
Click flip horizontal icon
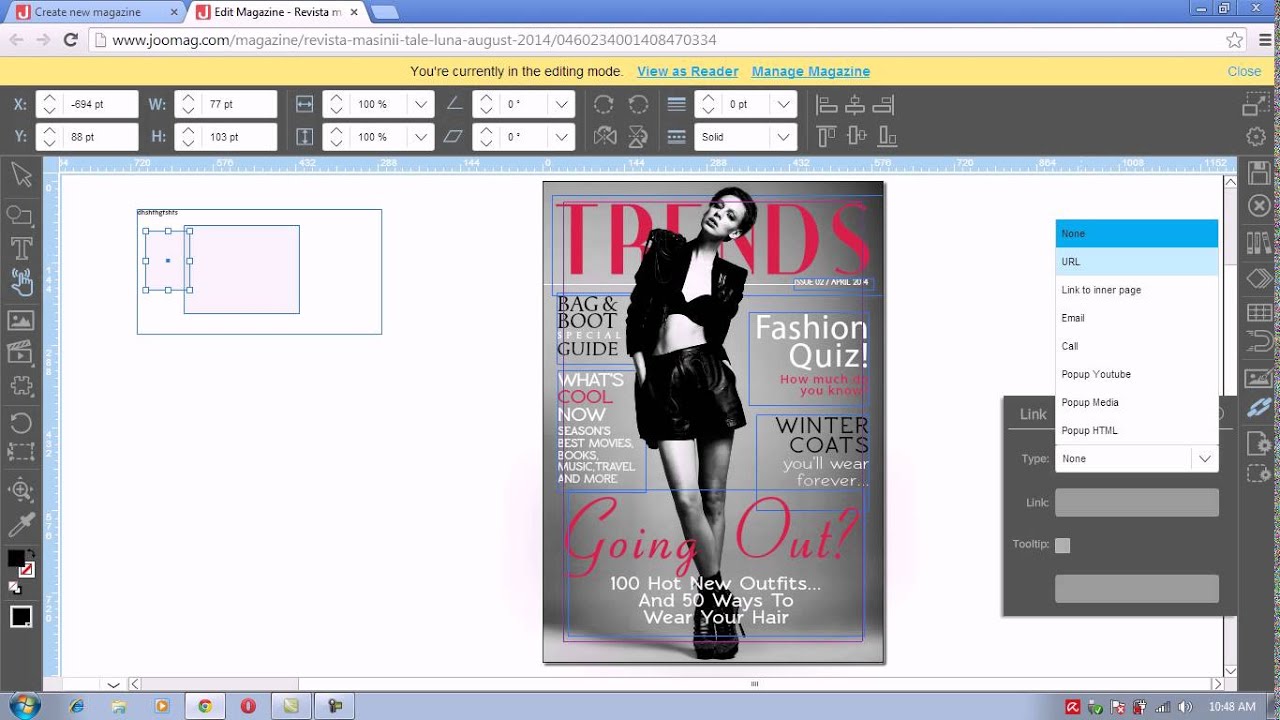tap(604, 136)
